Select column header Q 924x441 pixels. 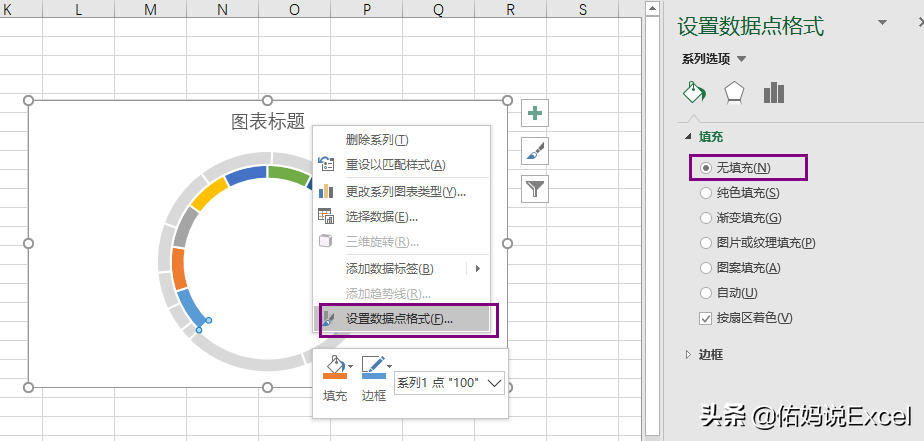[x=438, y=9]
